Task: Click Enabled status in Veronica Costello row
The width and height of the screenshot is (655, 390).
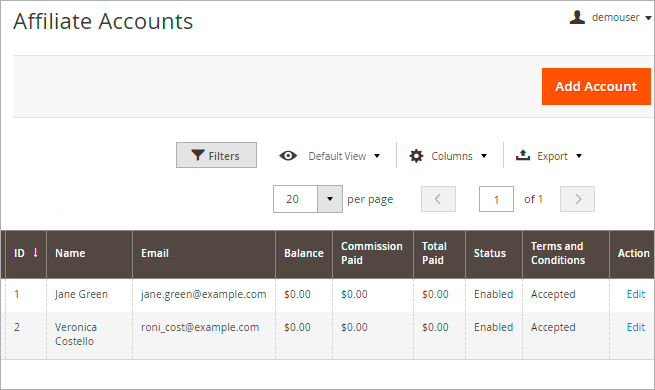Action: click(493, 327)
